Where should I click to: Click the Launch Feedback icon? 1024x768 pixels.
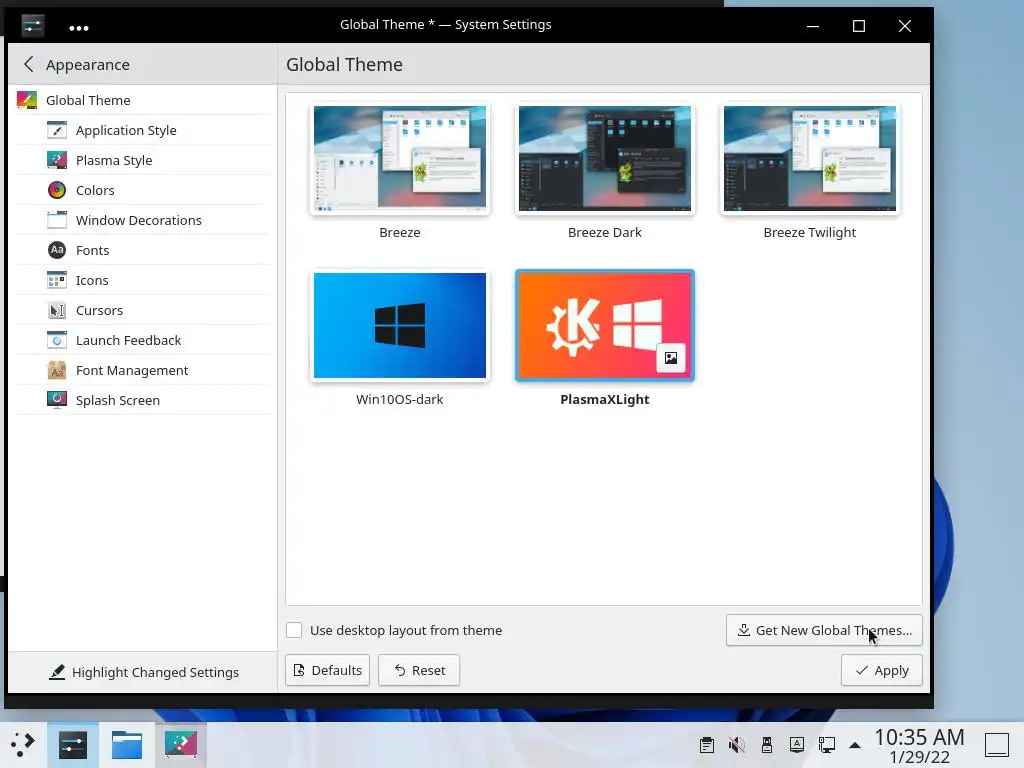pyautogui.click(x=57, y=340)
